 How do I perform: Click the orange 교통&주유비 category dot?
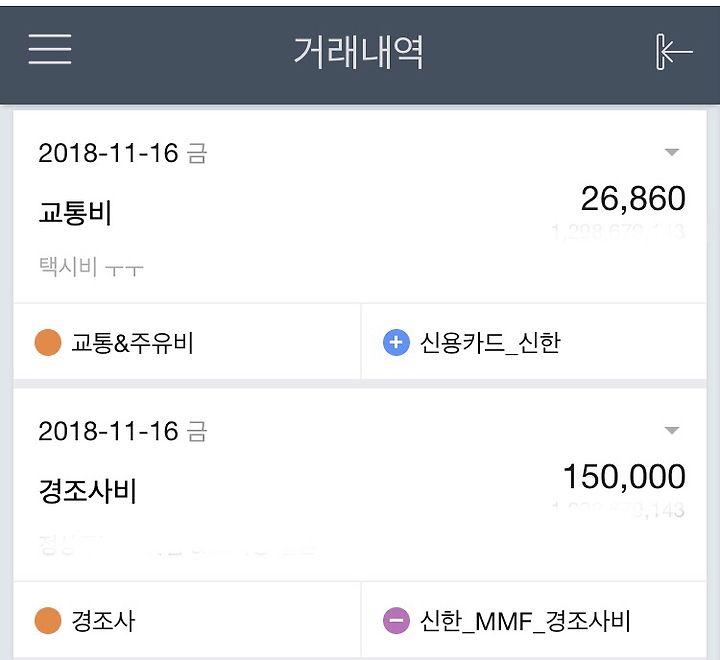[x=48, y=343]
